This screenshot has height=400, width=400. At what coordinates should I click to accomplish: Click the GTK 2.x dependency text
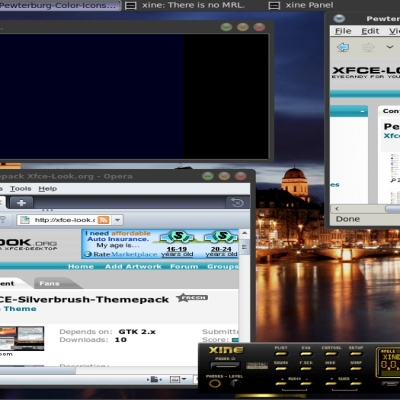pos(137,332)
